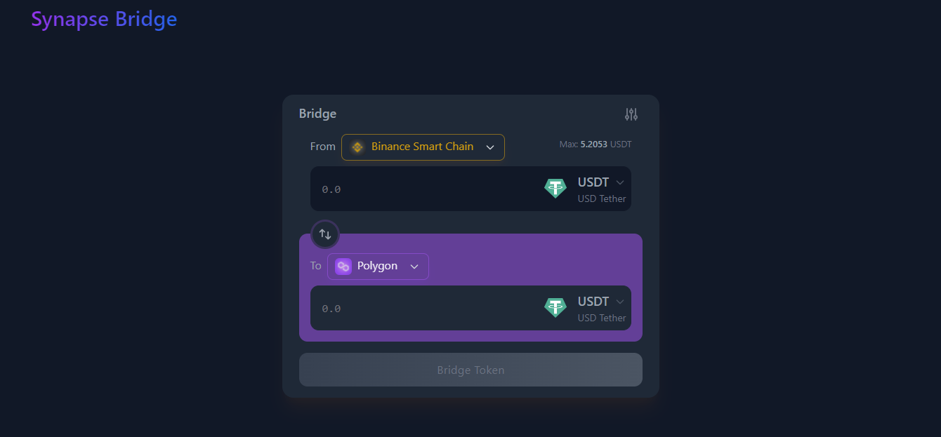Click the Binance Smart Chain logo icon
The image size is (941, 437).
point(357,147)
